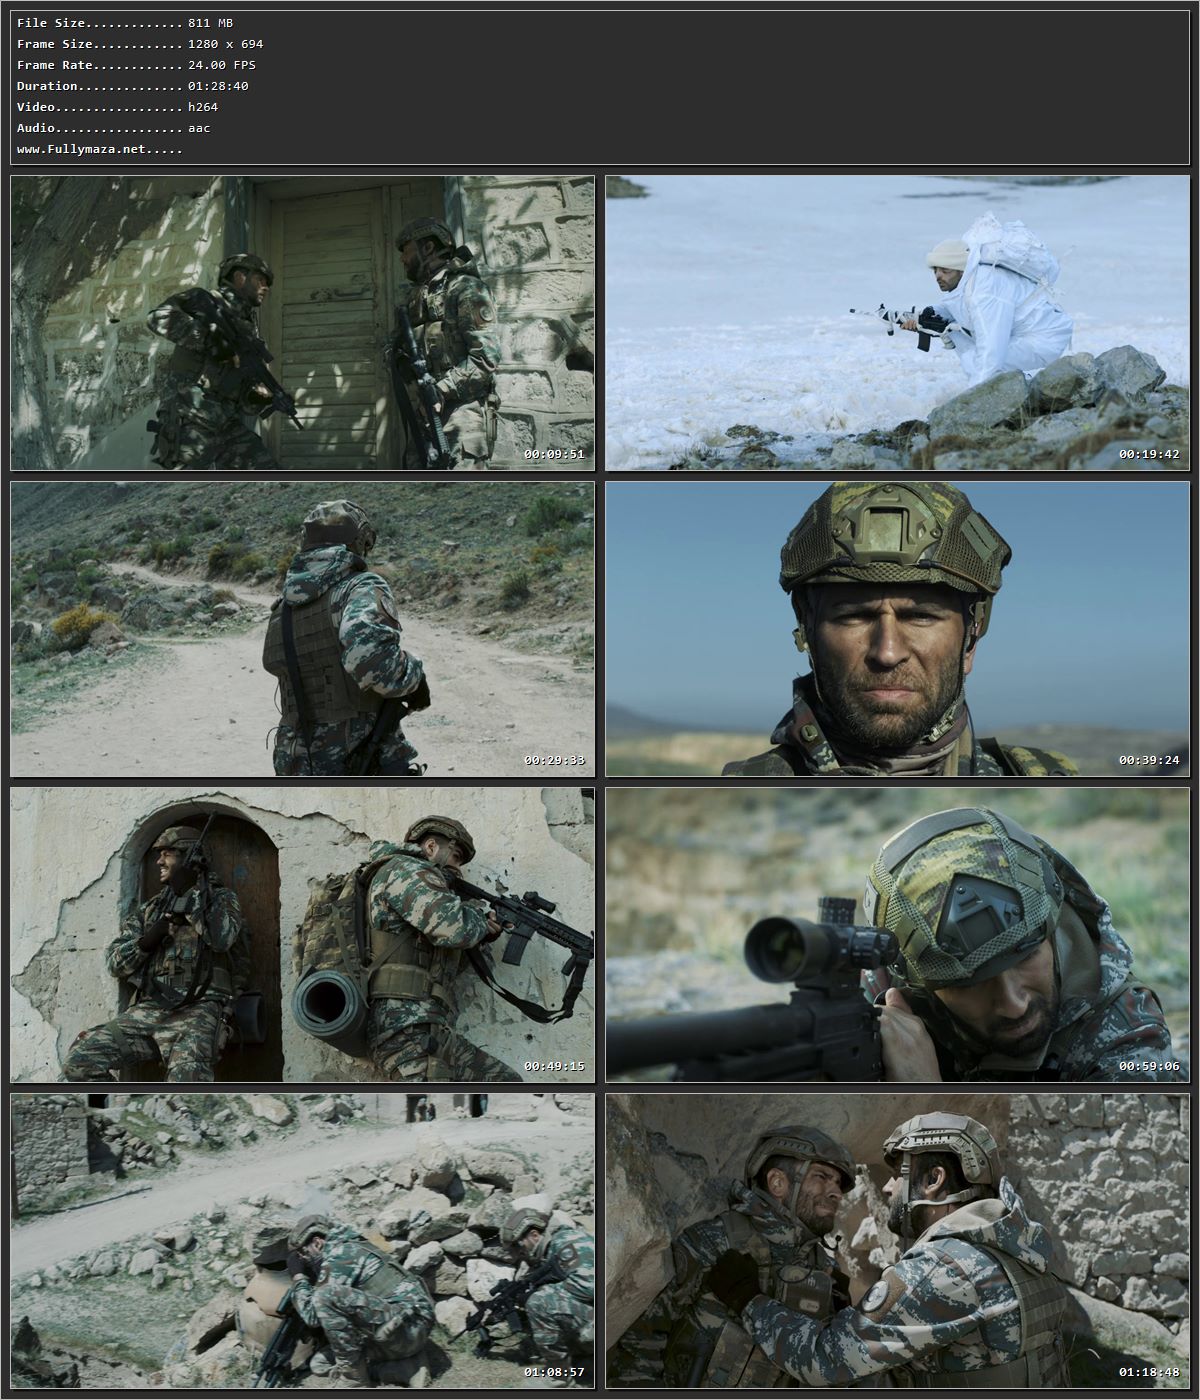Open the thumbnail timestamped 00:09:51
Image resolution: width=1200 pixels, height=1400 pixels.
(x=303, y=323)
